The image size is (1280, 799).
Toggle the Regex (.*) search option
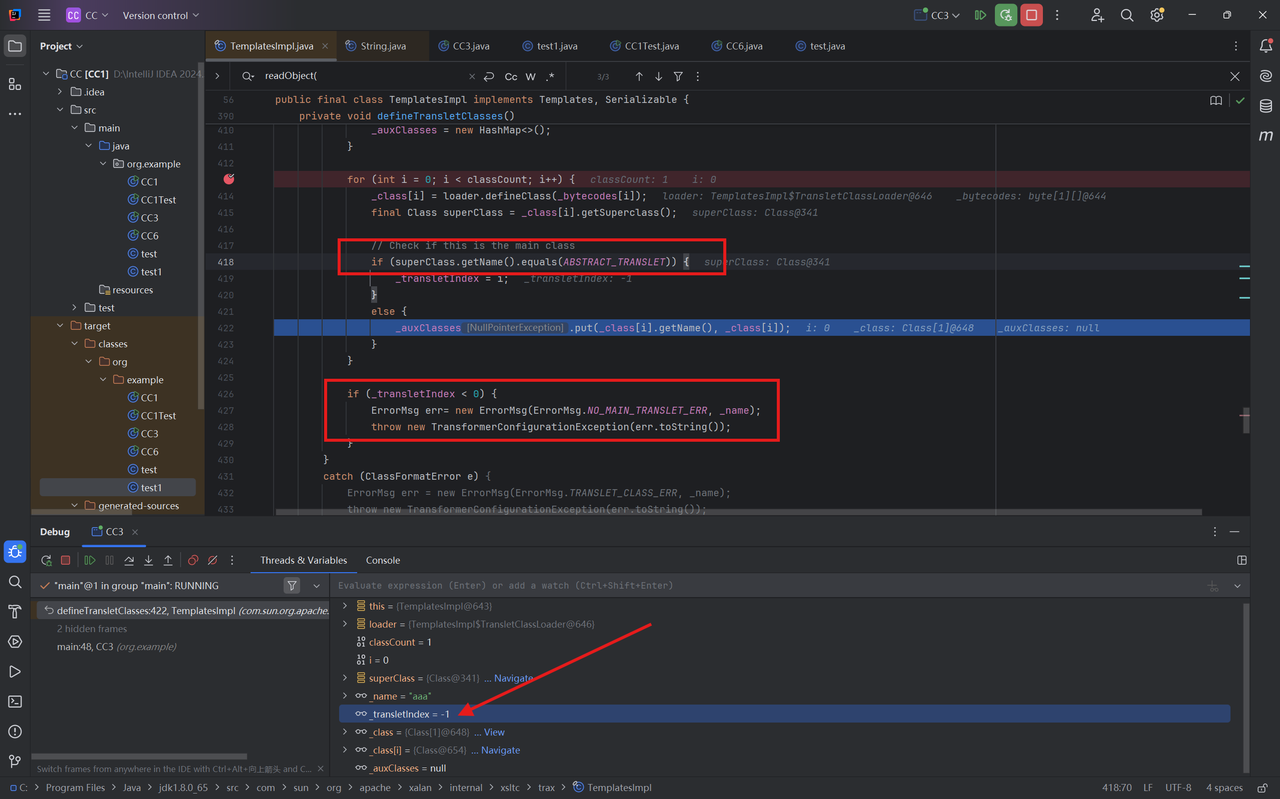(550, 77)
